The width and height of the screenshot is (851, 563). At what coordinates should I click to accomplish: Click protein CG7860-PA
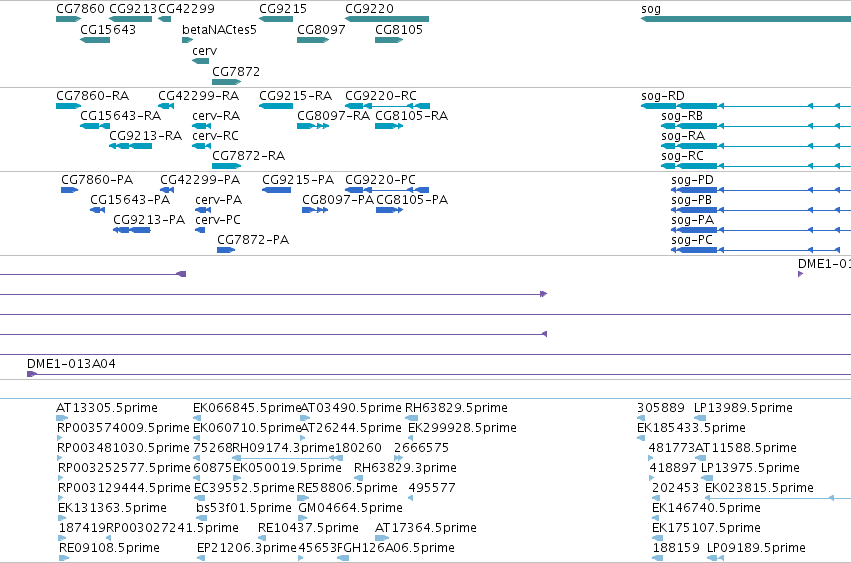click(97, 180)
